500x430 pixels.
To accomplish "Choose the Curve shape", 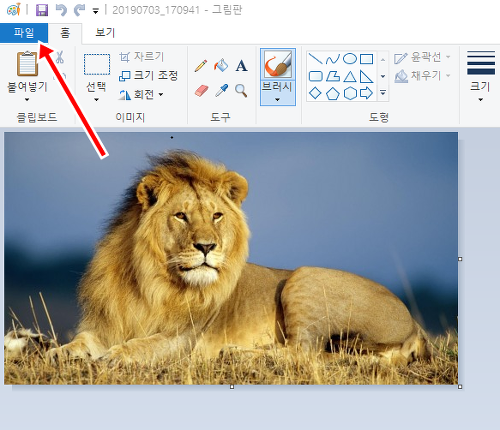I will [x=333, y=59].
